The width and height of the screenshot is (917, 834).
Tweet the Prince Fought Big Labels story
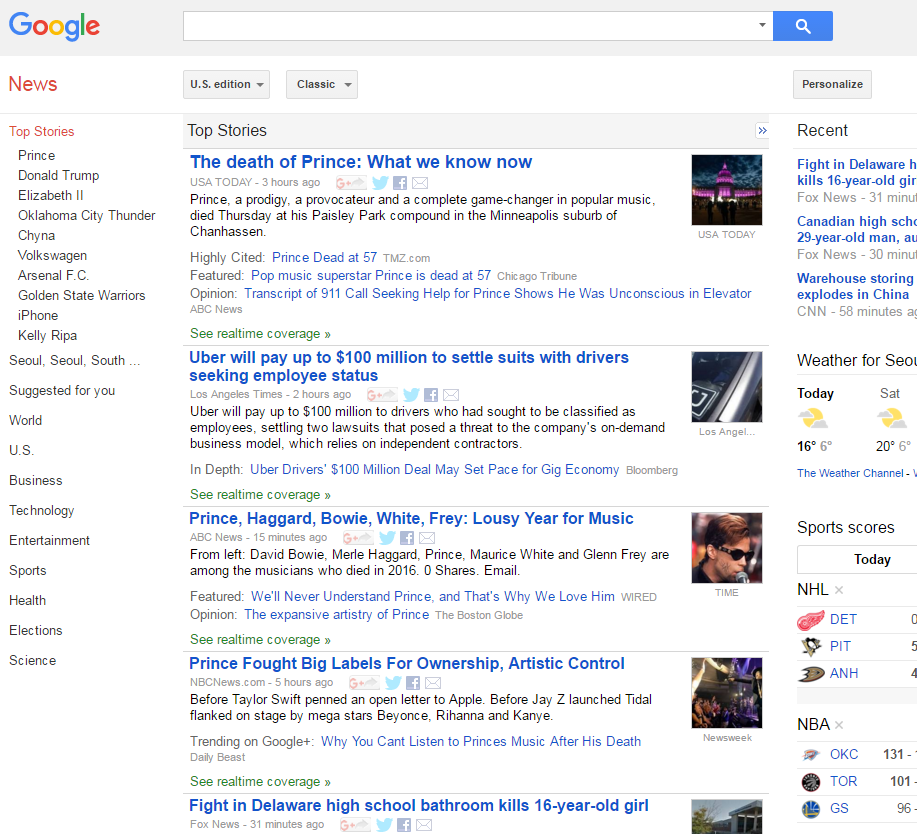tap(393, 683)
